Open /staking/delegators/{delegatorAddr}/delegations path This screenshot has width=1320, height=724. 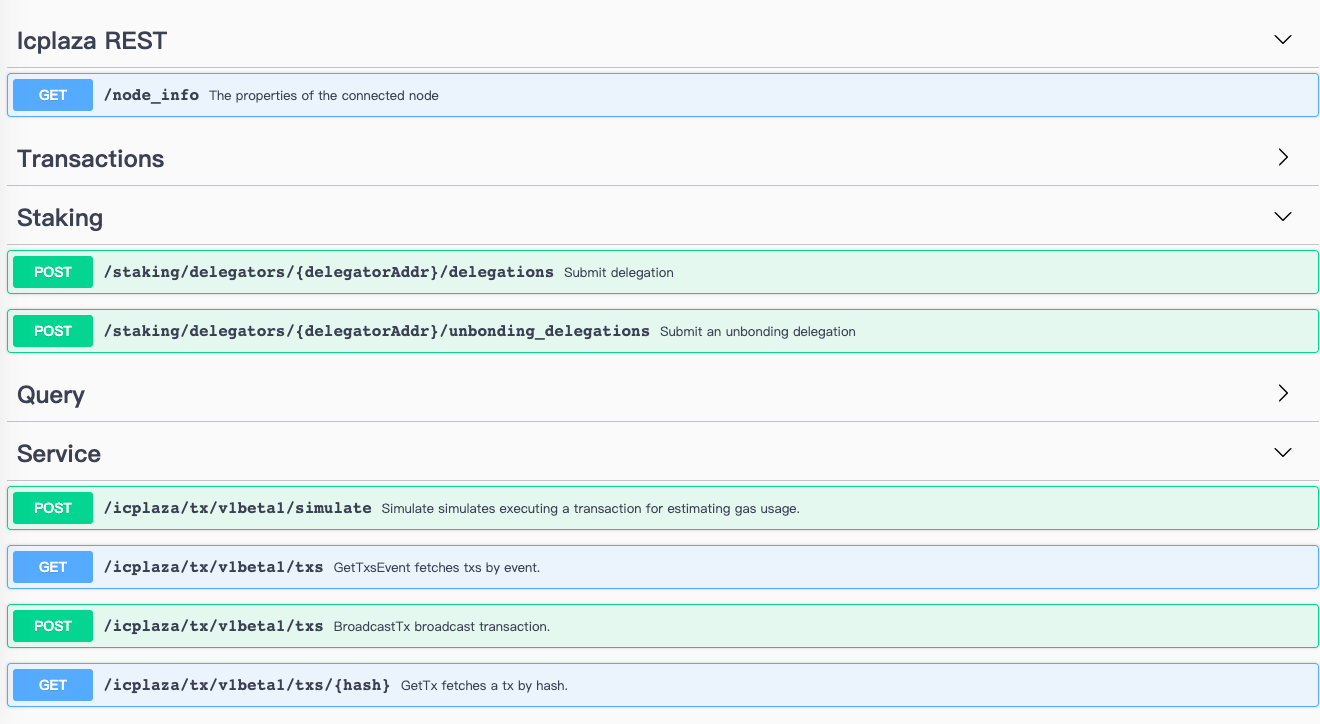329,272
